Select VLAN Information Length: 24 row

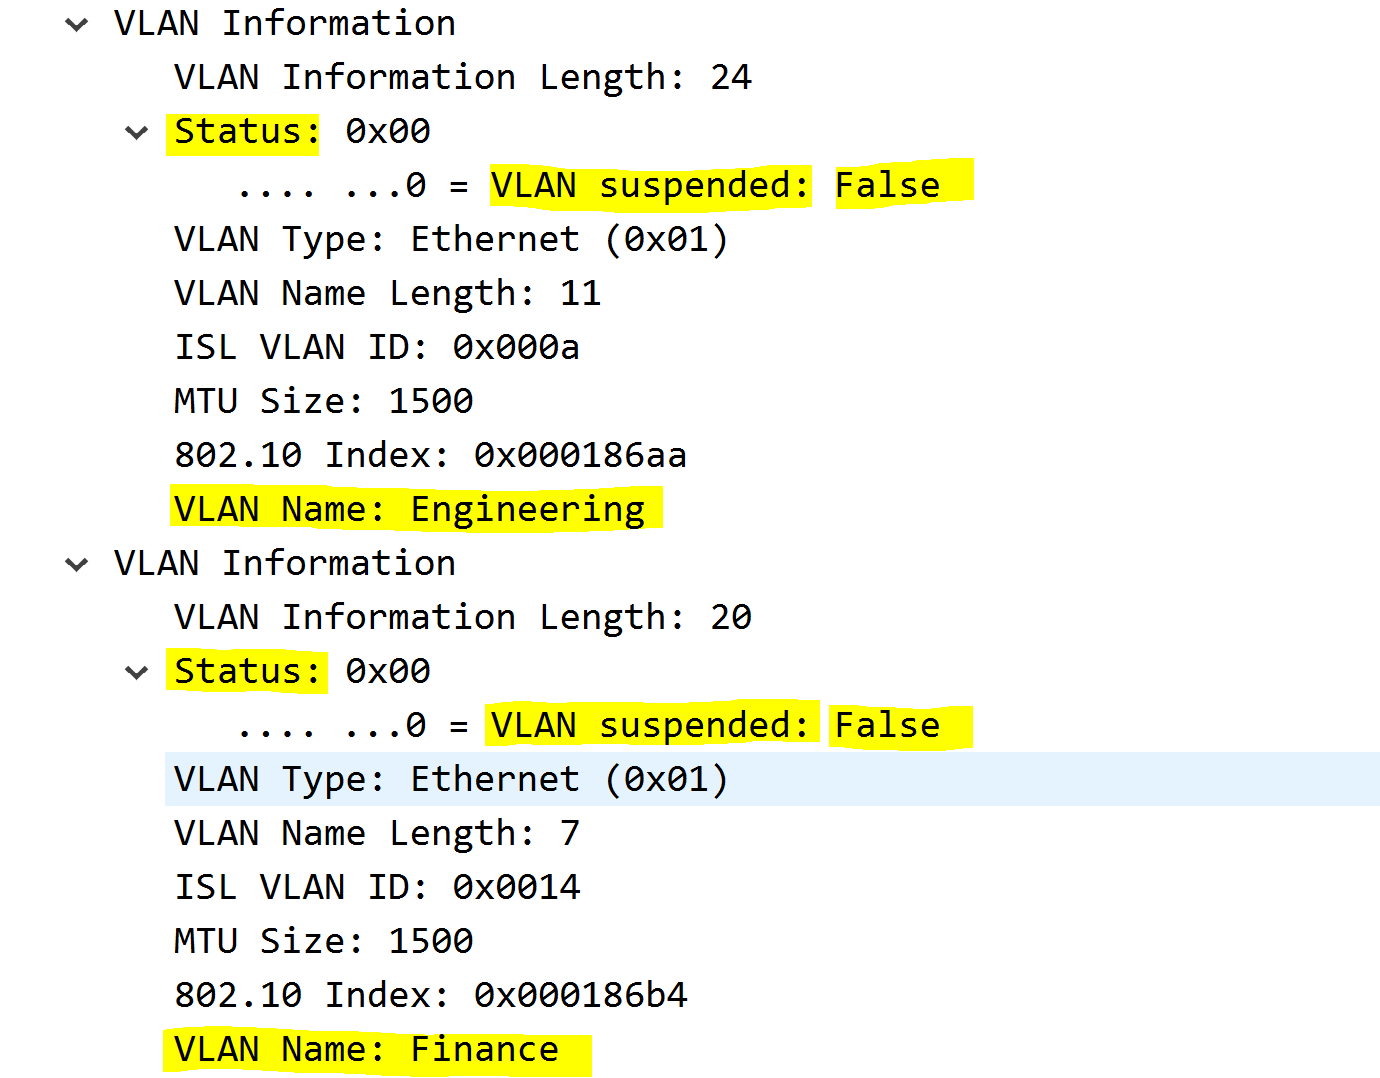(x=462, y=78)
